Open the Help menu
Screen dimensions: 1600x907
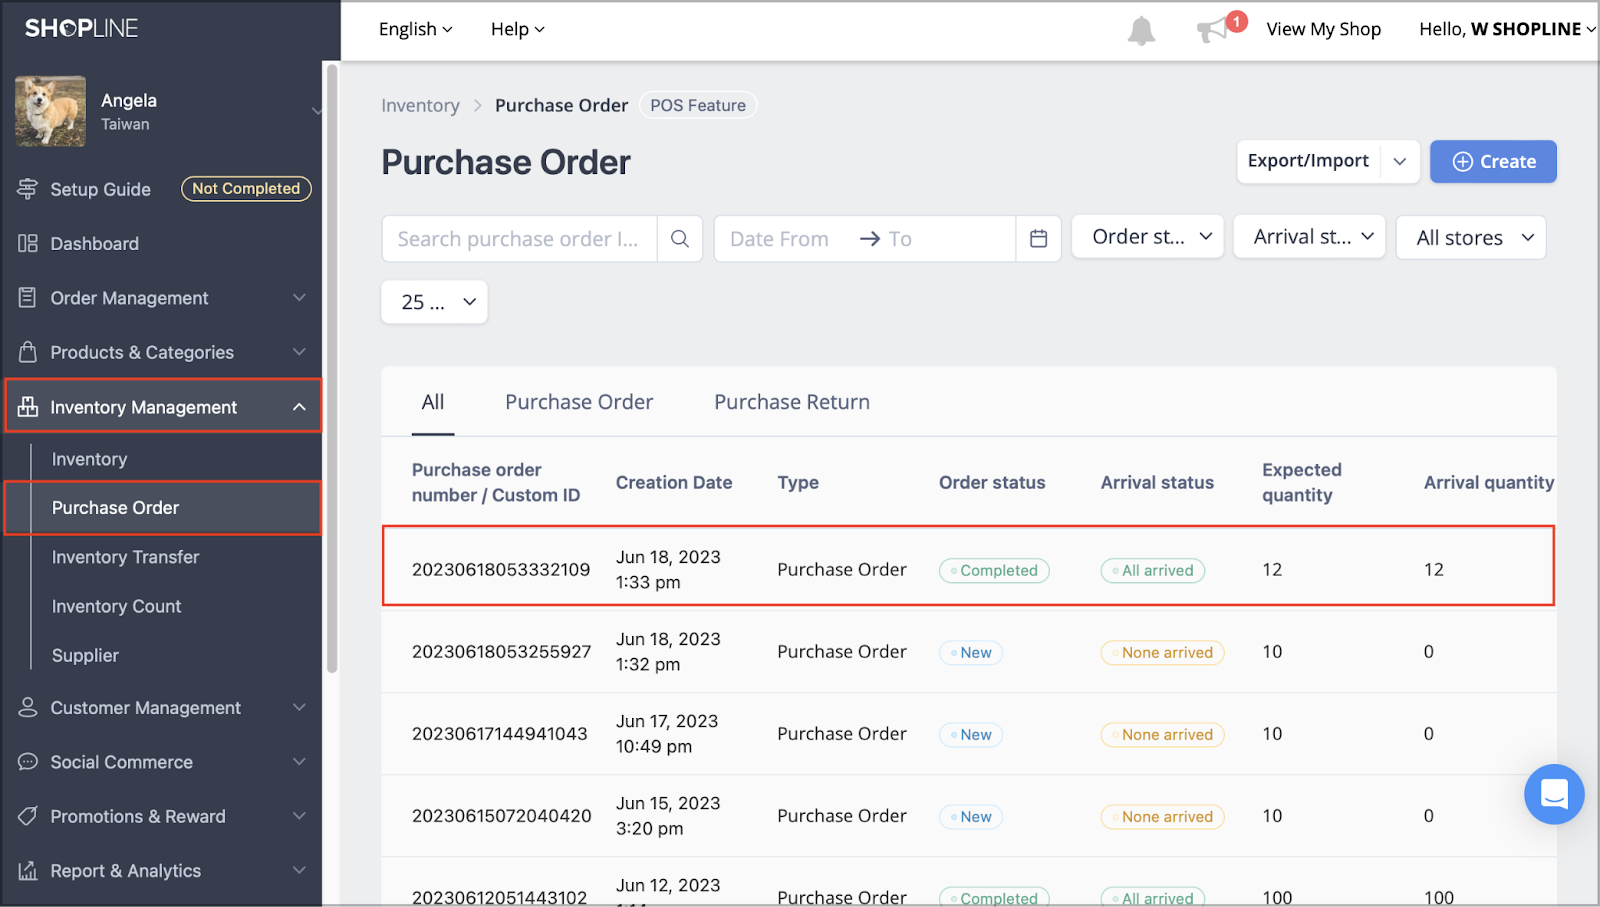(x=516, y=29)
